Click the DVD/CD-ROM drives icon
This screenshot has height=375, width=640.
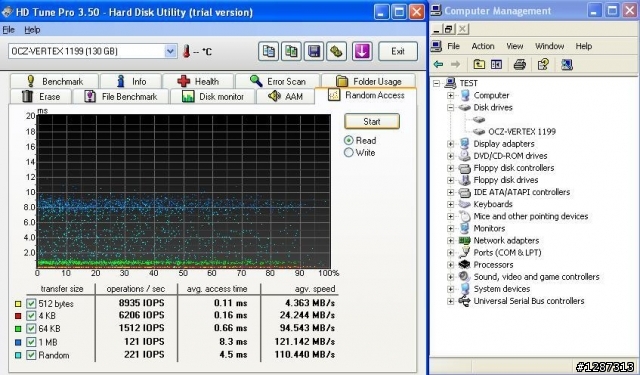[464, 155]
